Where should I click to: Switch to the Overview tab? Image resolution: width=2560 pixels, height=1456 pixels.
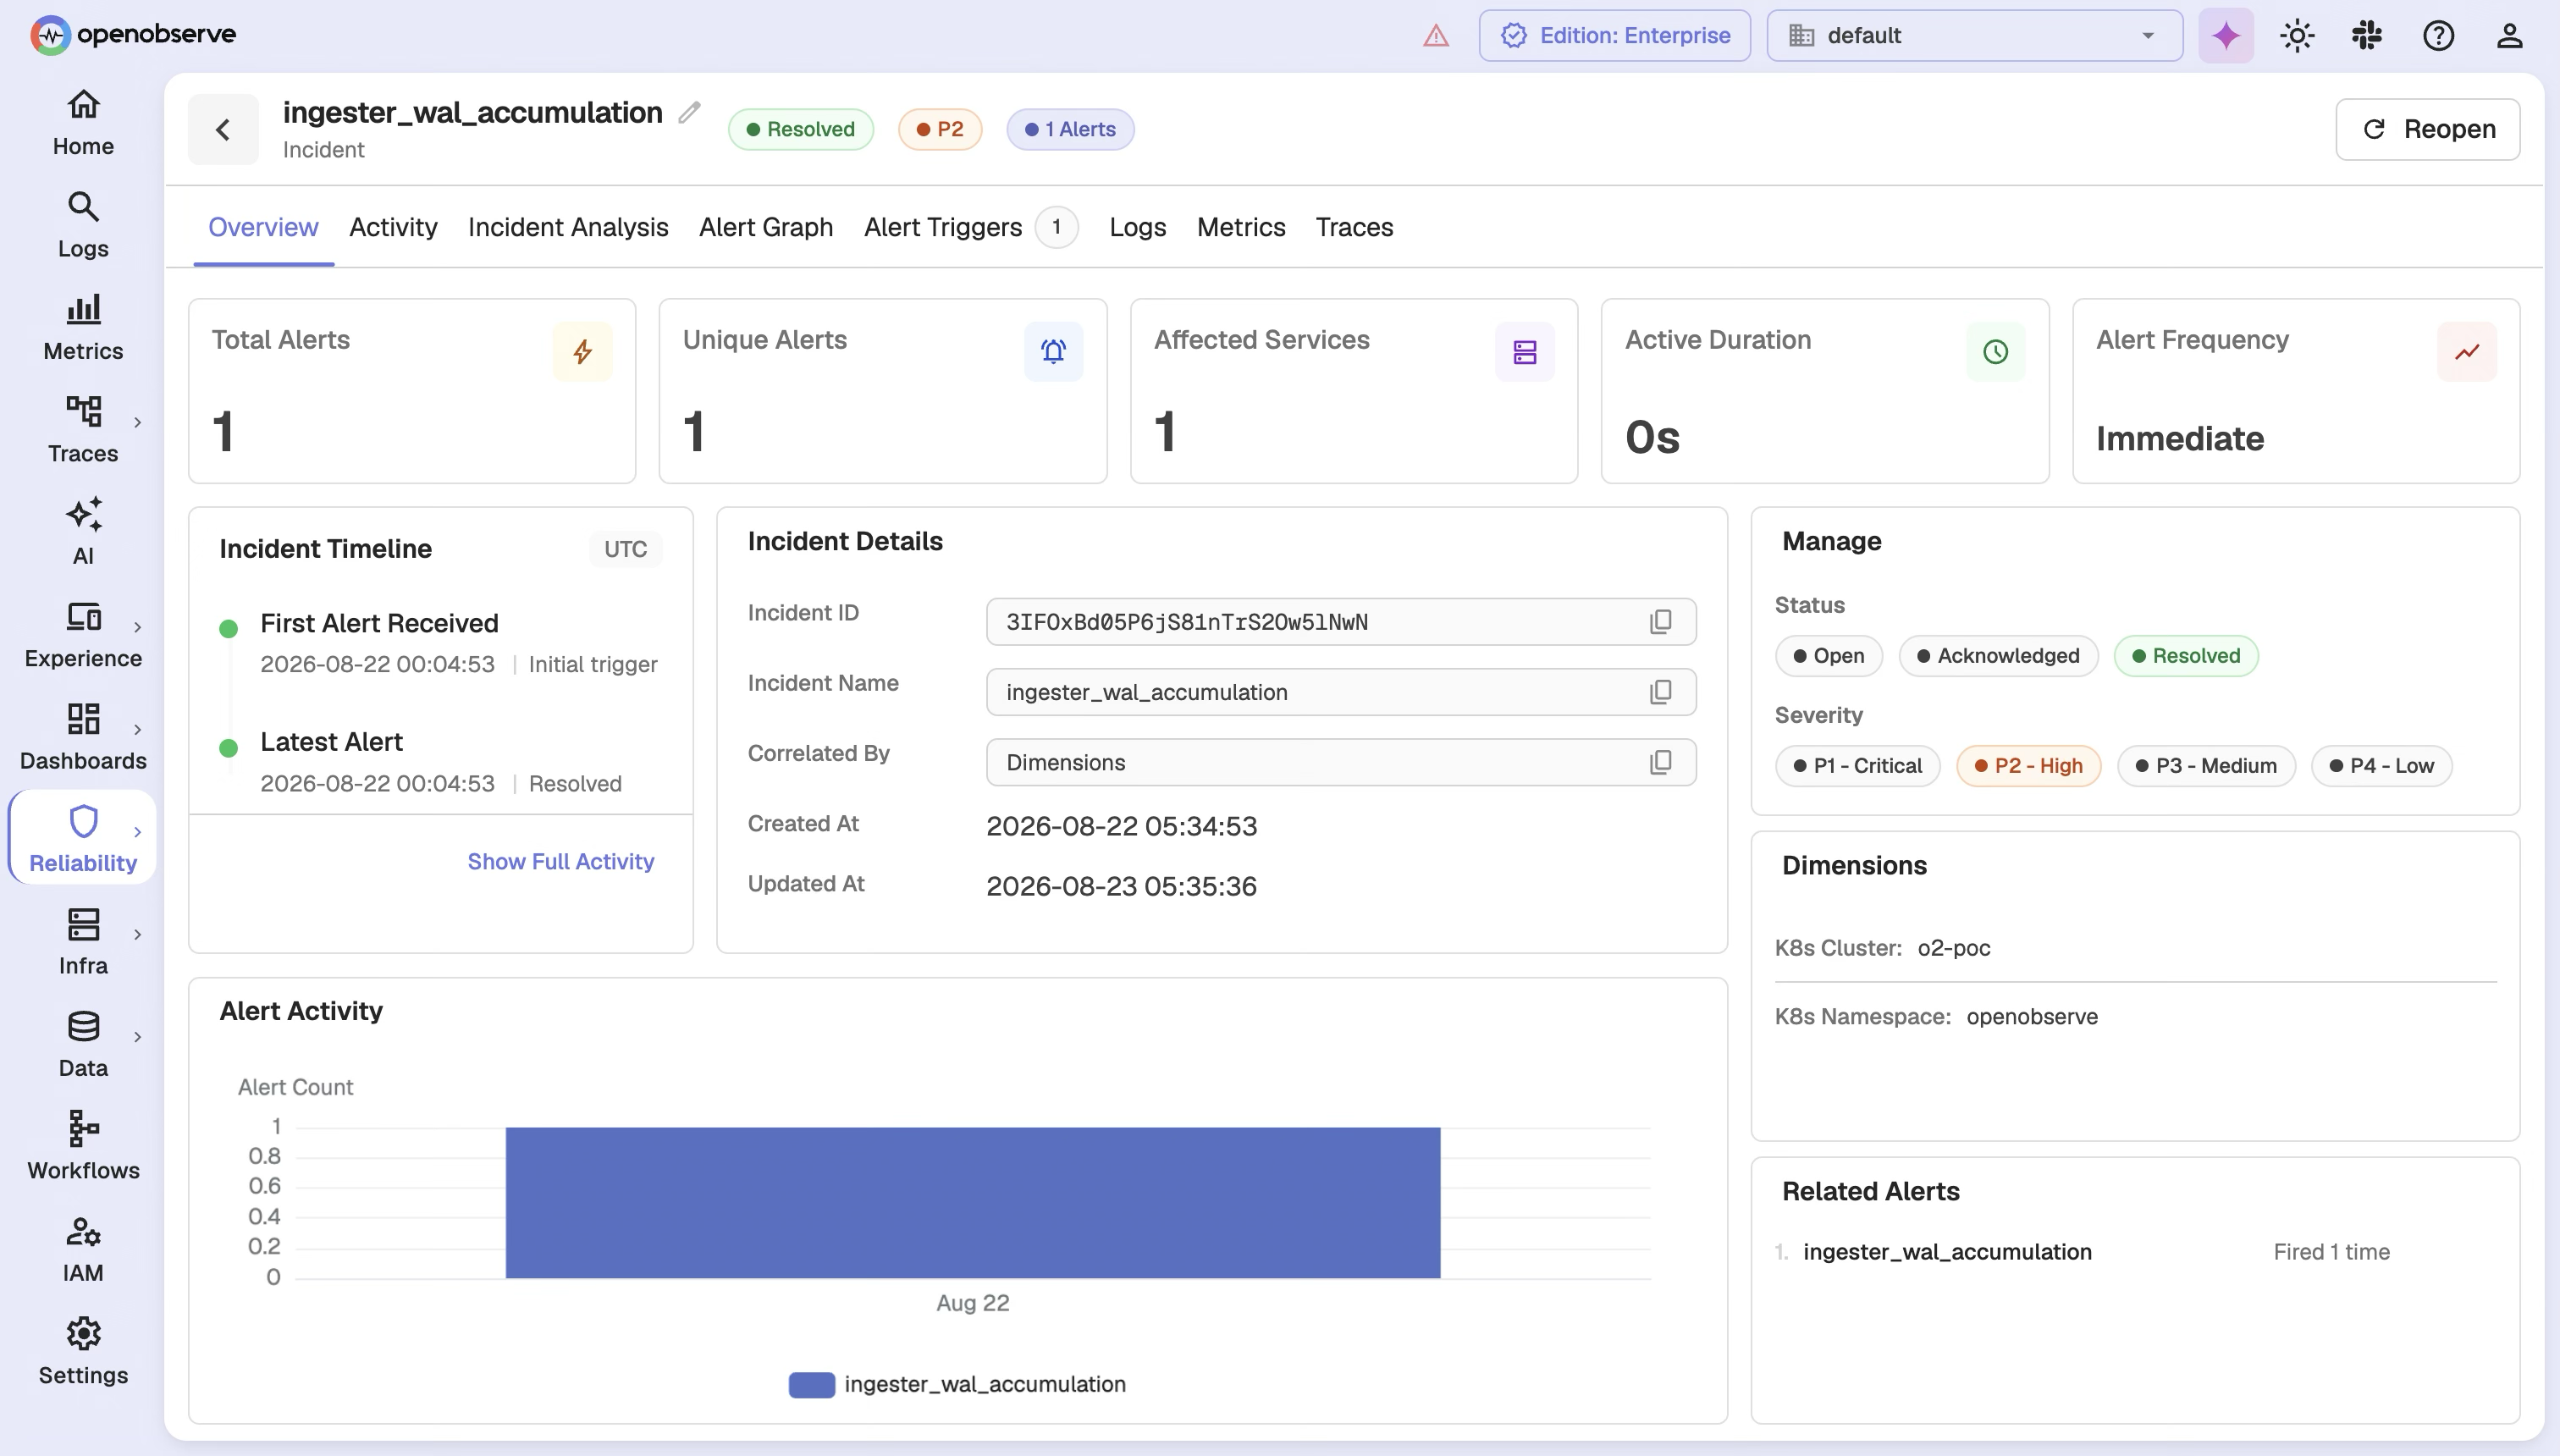(x=263, y=227)
